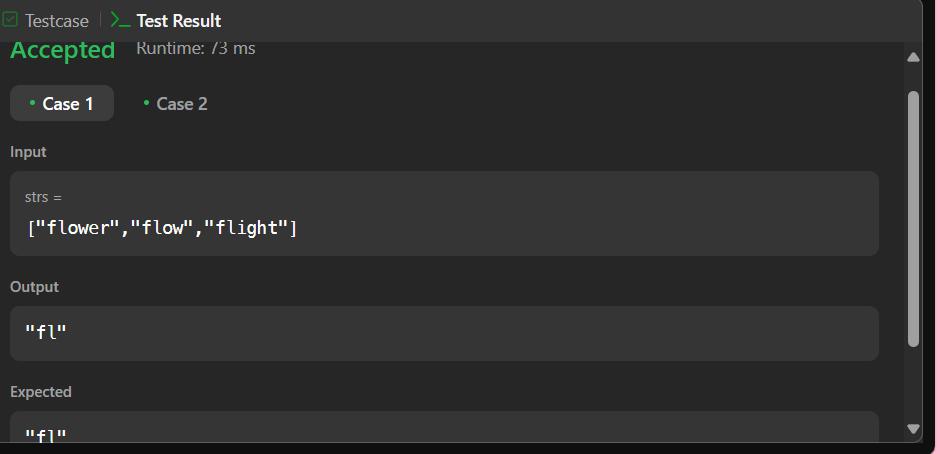Click the Expected section label
Viewport: 940px width, 454px height.
point(41,392)
